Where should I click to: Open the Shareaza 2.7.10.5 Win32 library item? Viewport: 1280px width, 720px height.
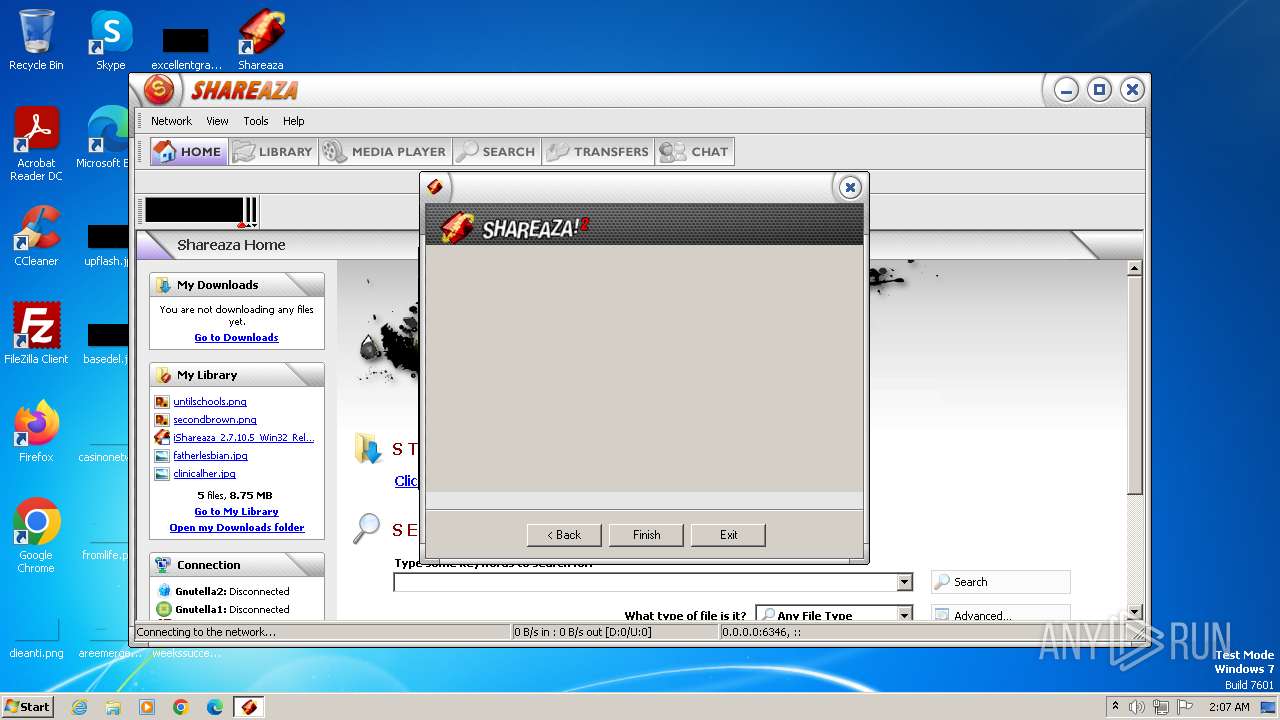[244, 438]
